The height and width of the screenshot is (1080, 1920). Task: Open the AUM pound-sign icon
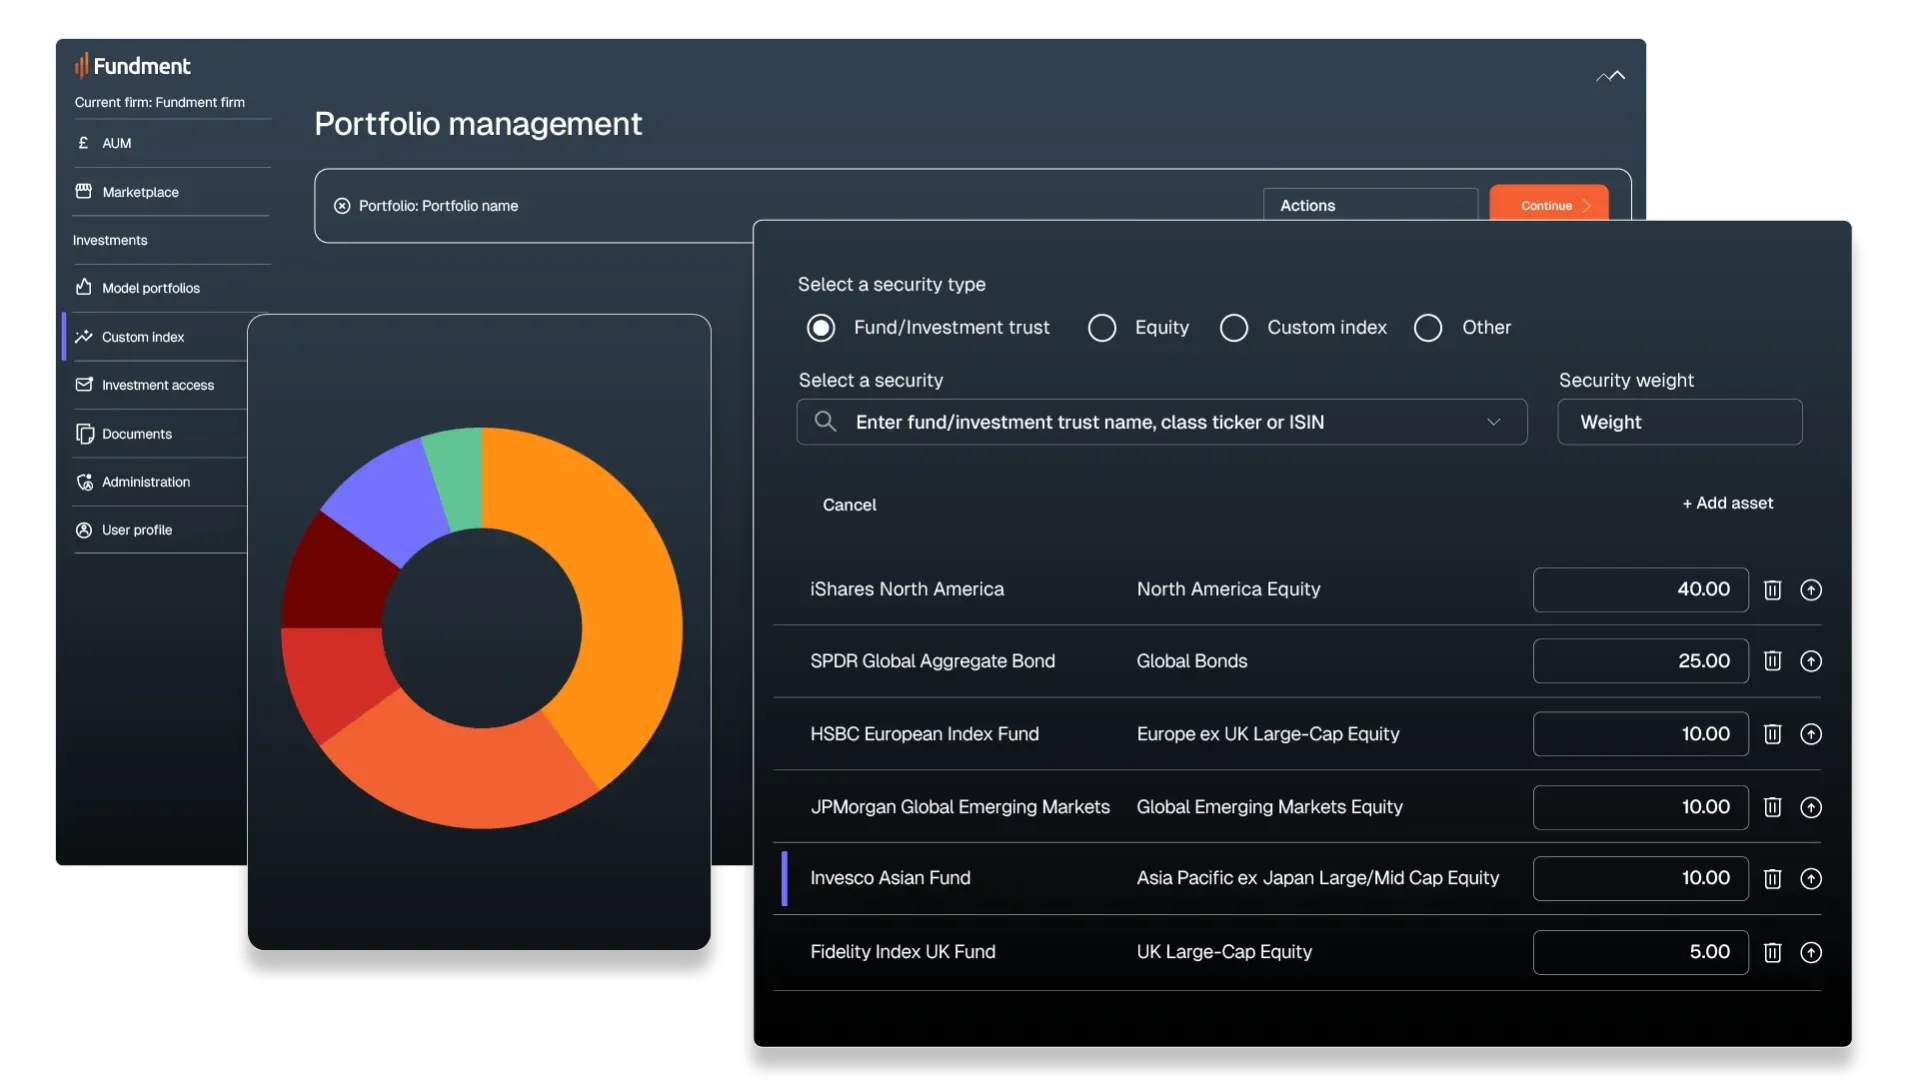click(84, 143)
